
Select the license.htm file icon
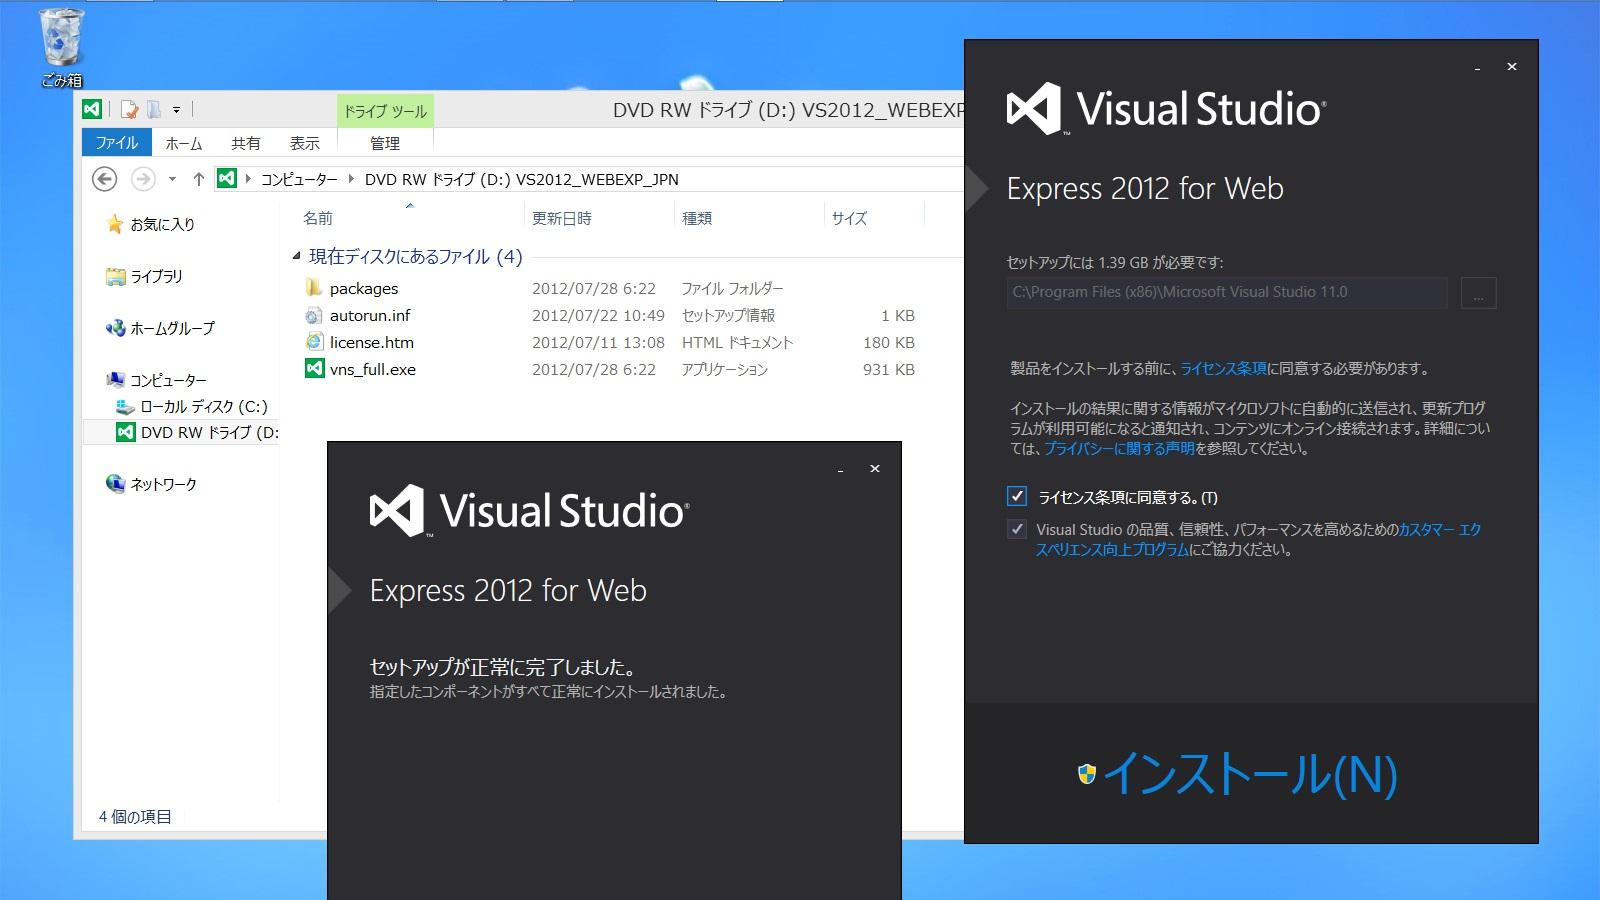314,342
